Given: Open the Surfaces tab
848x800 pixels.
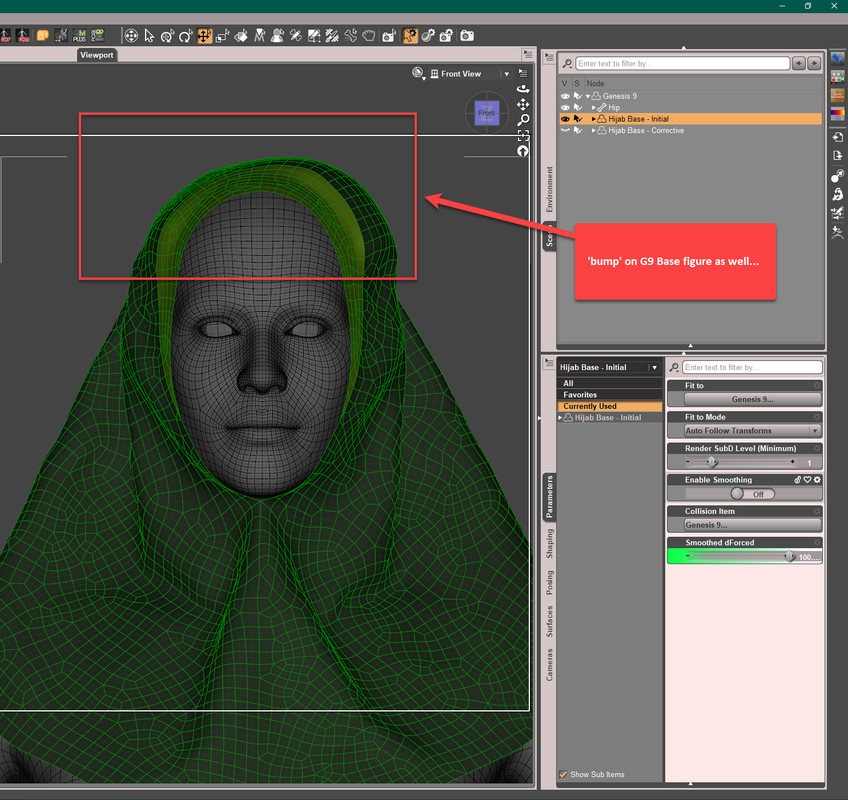Looking at the screenshot, I should 549,621.
